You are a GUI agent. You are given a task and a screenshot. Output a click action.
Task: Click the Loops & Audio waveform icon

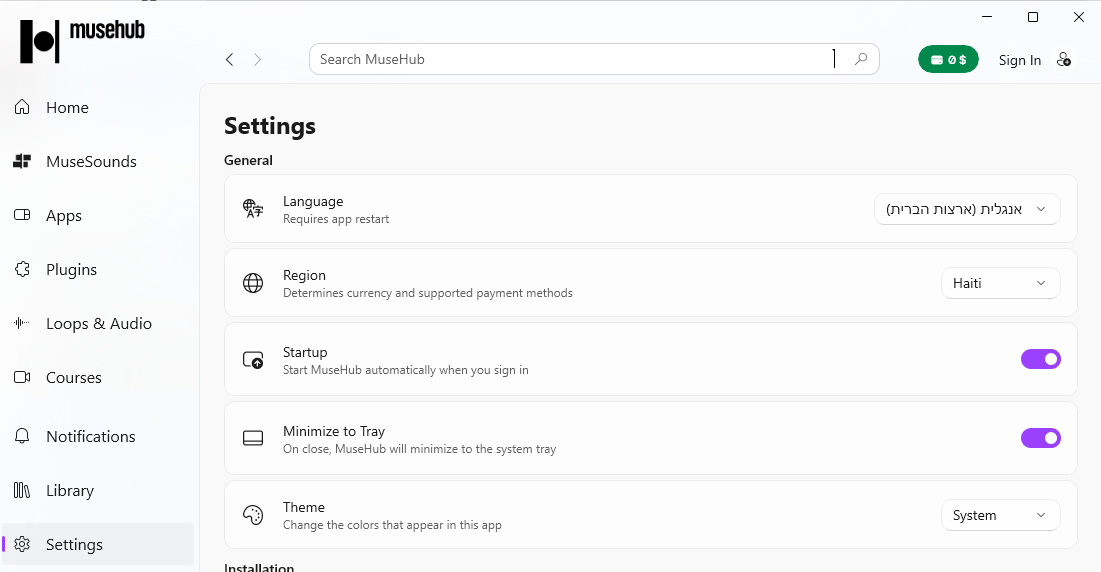click(22, 323)
